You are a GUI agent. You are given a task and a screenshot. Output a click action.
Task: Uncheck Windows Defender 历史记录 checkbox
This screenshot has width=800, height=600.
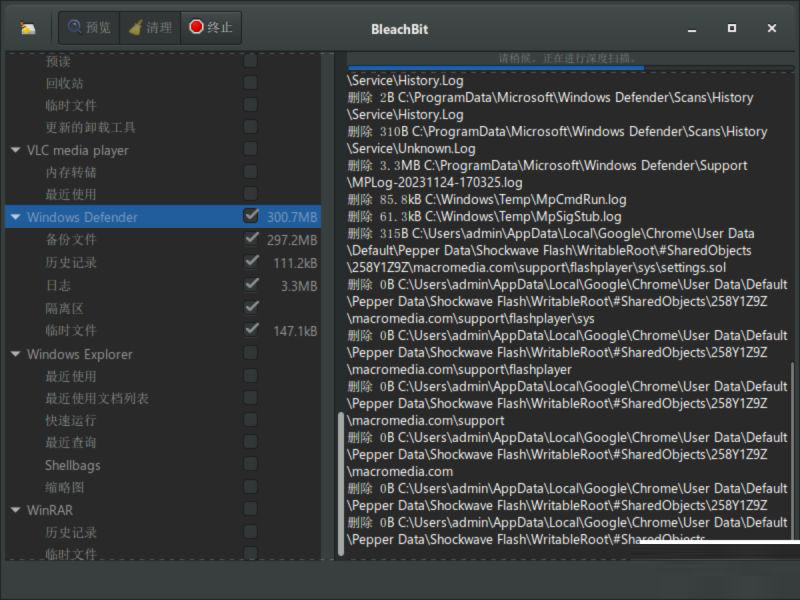coord(251,261)
